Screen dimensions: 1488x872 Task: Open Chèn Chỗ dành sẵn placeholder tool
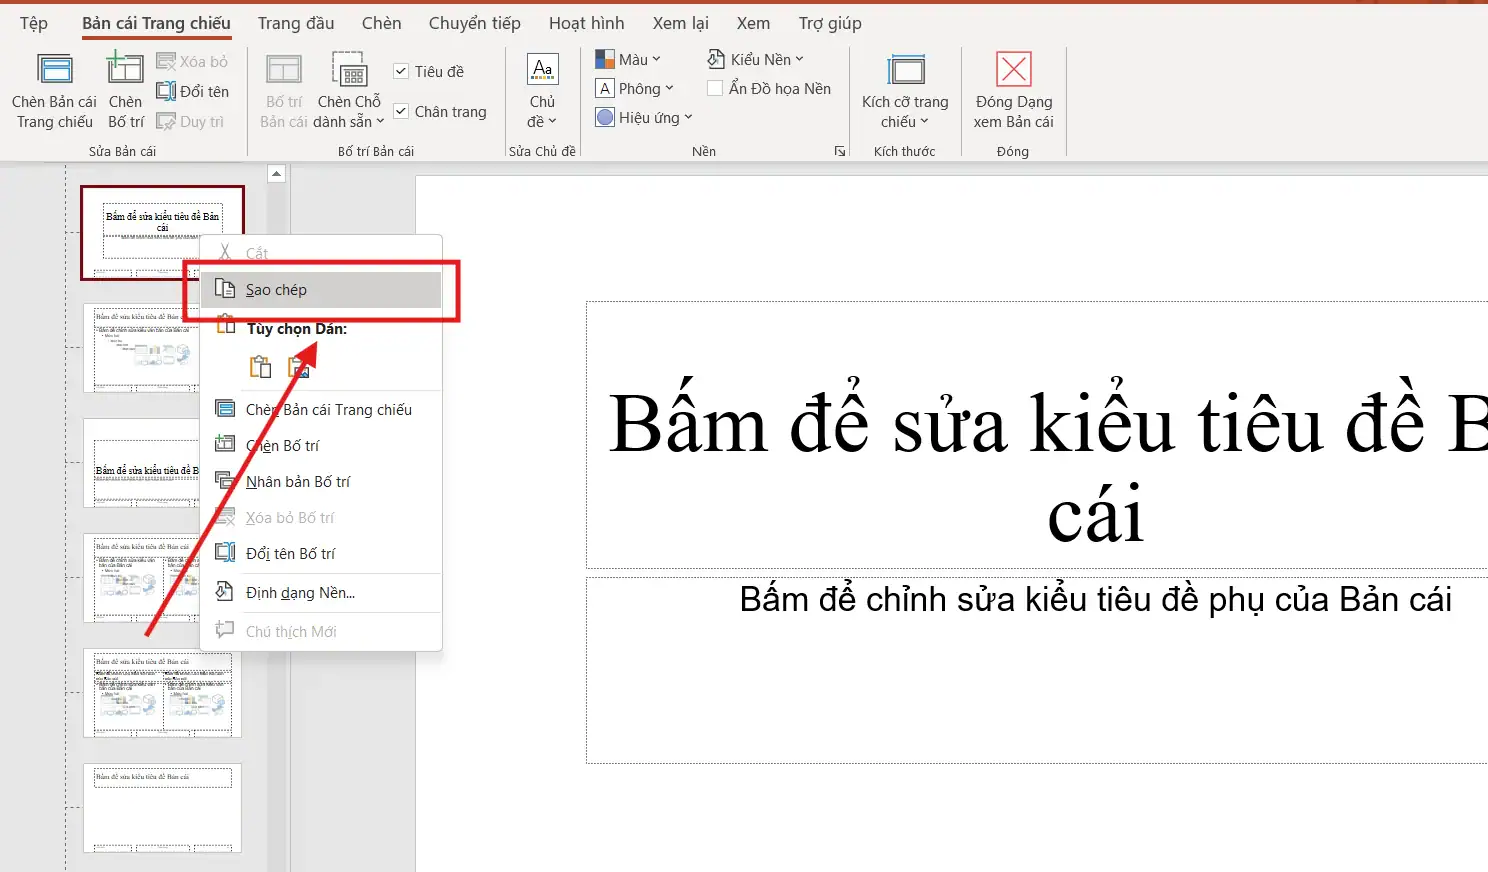point(348,90)
